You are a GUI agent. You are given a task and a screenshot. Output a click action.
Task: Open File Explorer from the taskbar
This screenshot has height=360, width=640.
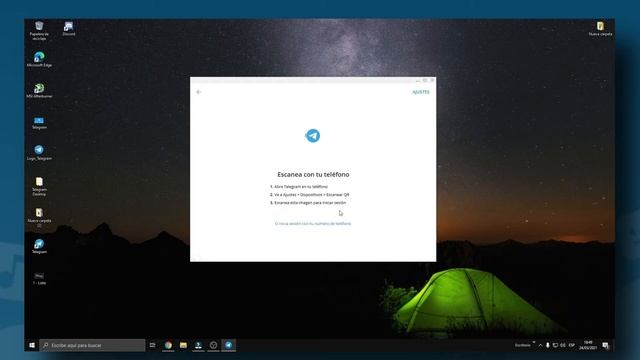tap(183, 345)
